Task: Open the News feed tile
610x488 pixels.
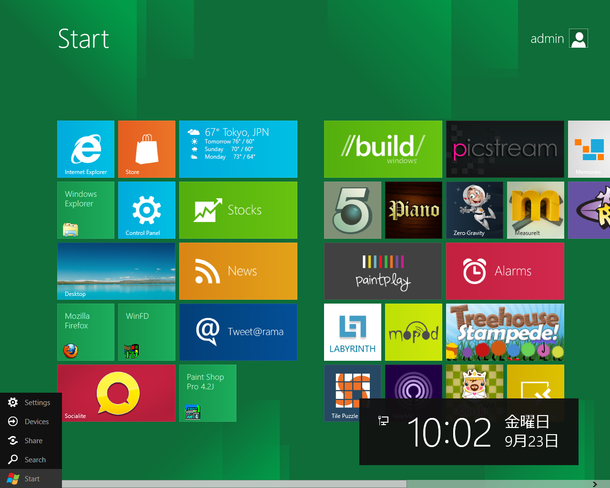Action: 238,271
